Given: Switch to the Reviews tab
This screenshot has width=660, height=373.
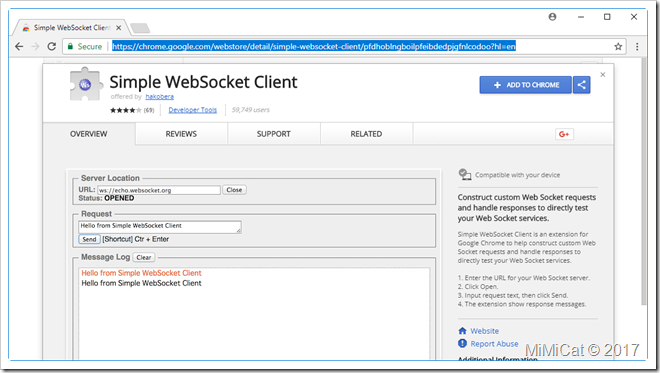Looking at the screenshot, I should tap(181, 134).
